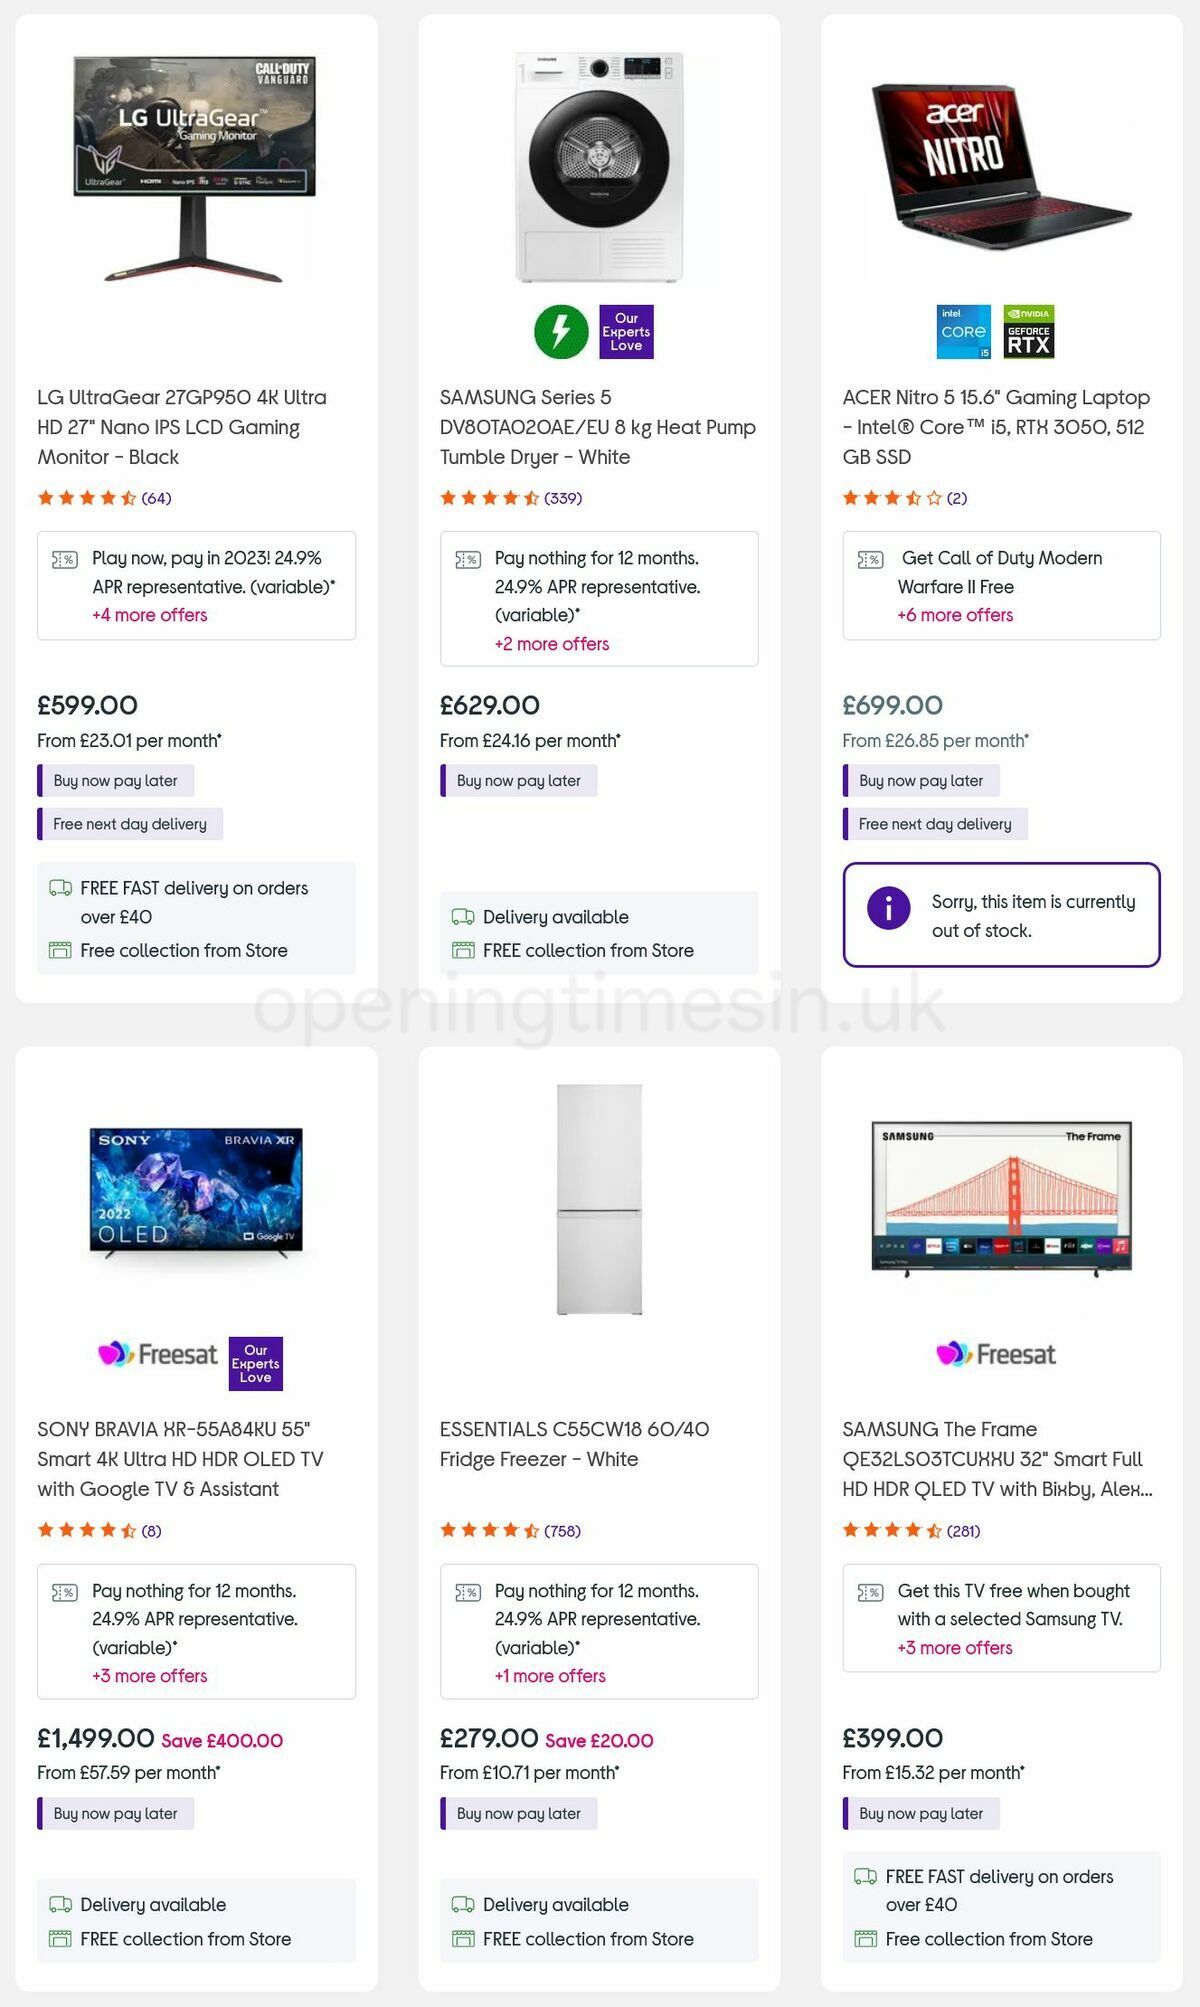
Task: Click the '(2)' review count on Acer laptop
Action: click(955, 495)
